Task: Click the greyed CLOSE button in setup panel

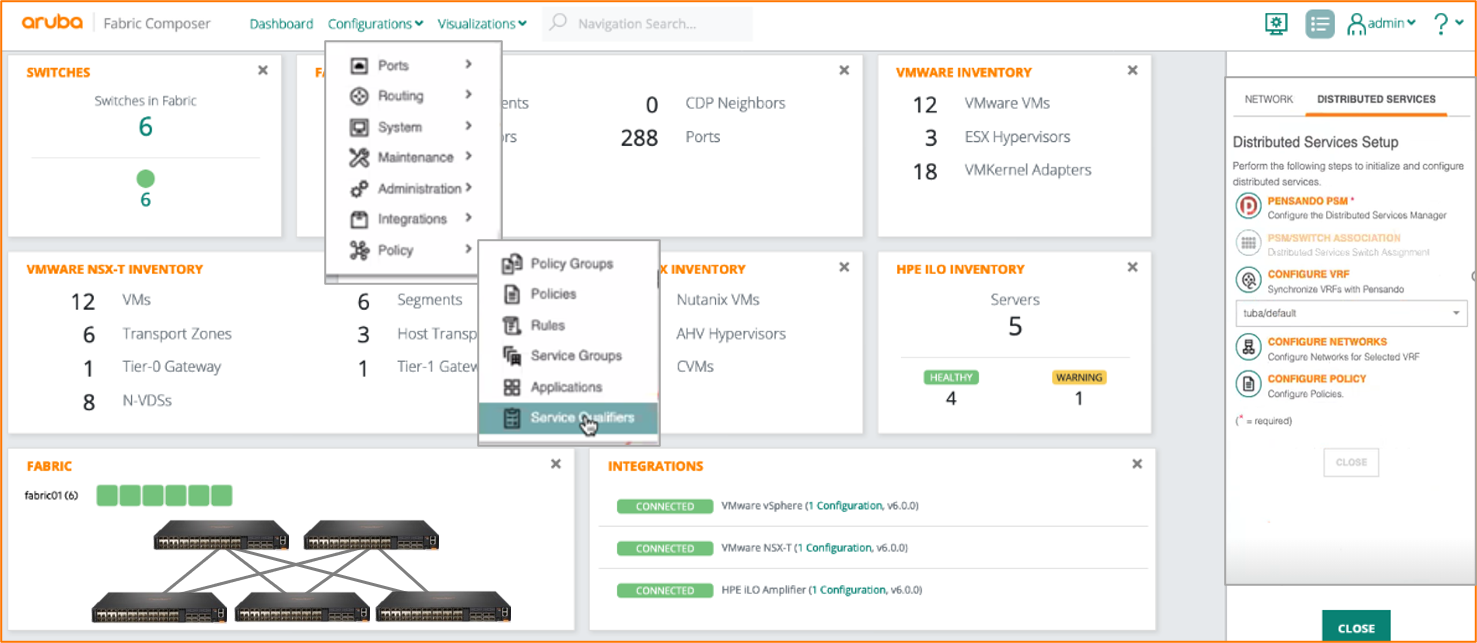Action: [1351, 463]
